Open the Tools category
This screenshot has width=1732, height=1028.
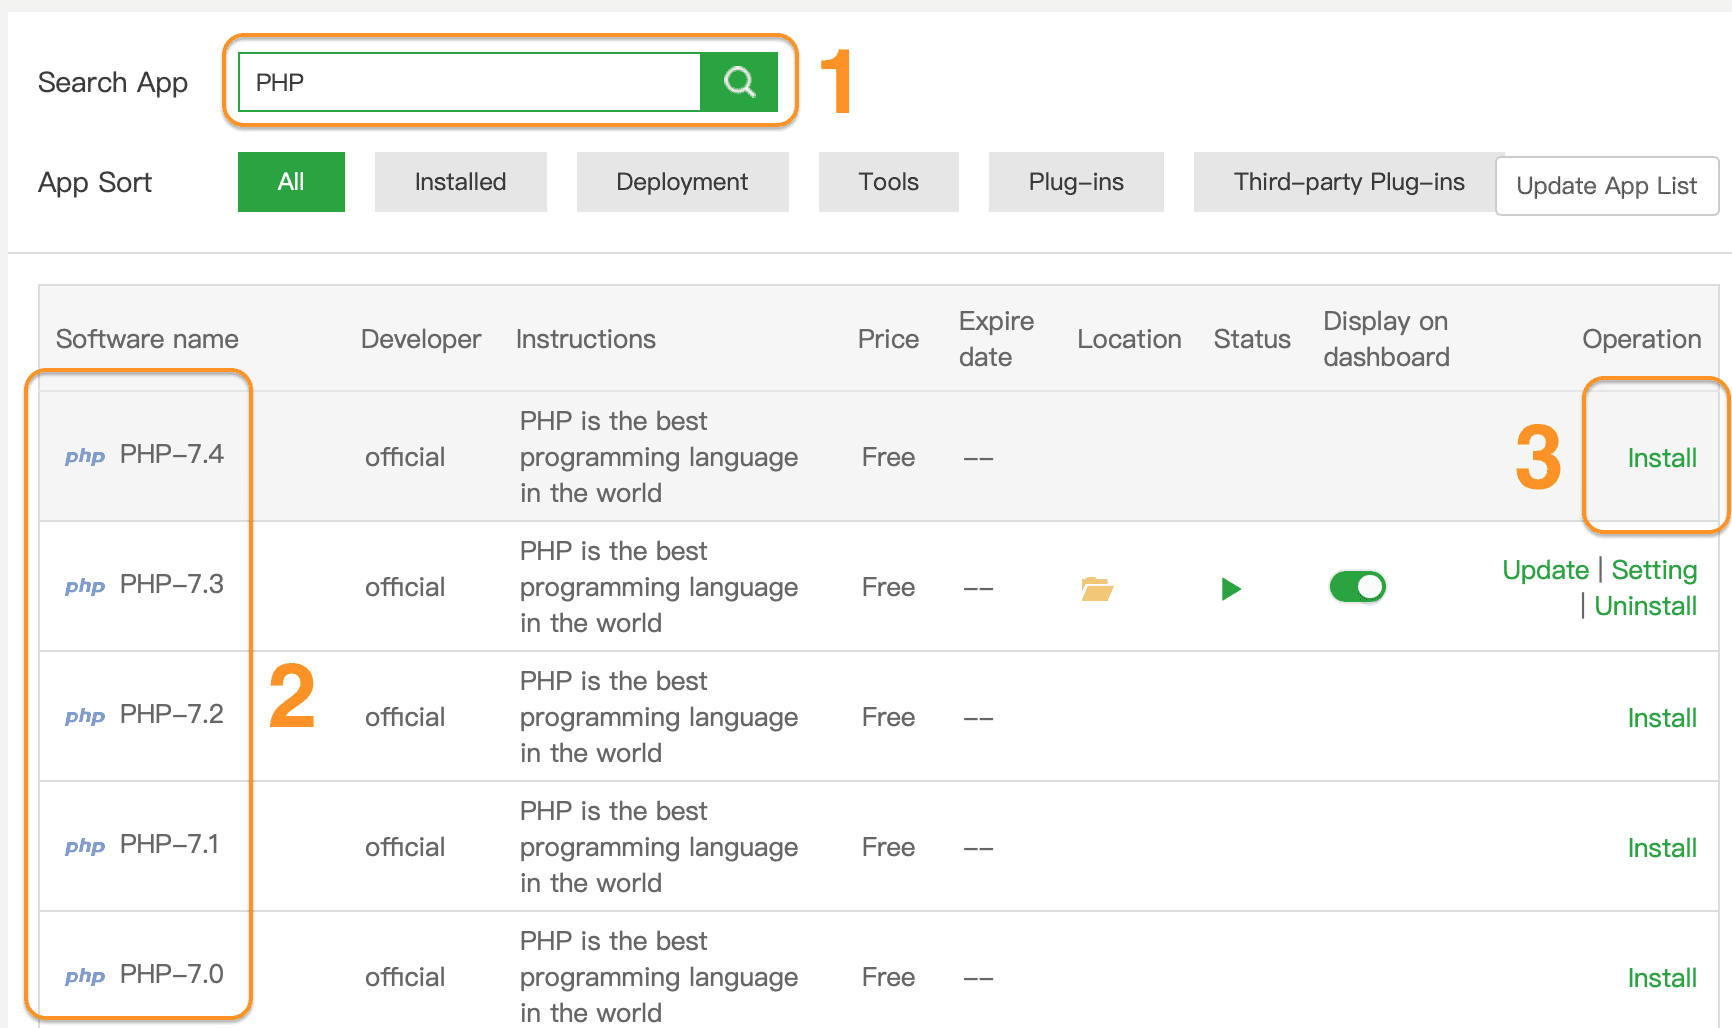point(888,181)
